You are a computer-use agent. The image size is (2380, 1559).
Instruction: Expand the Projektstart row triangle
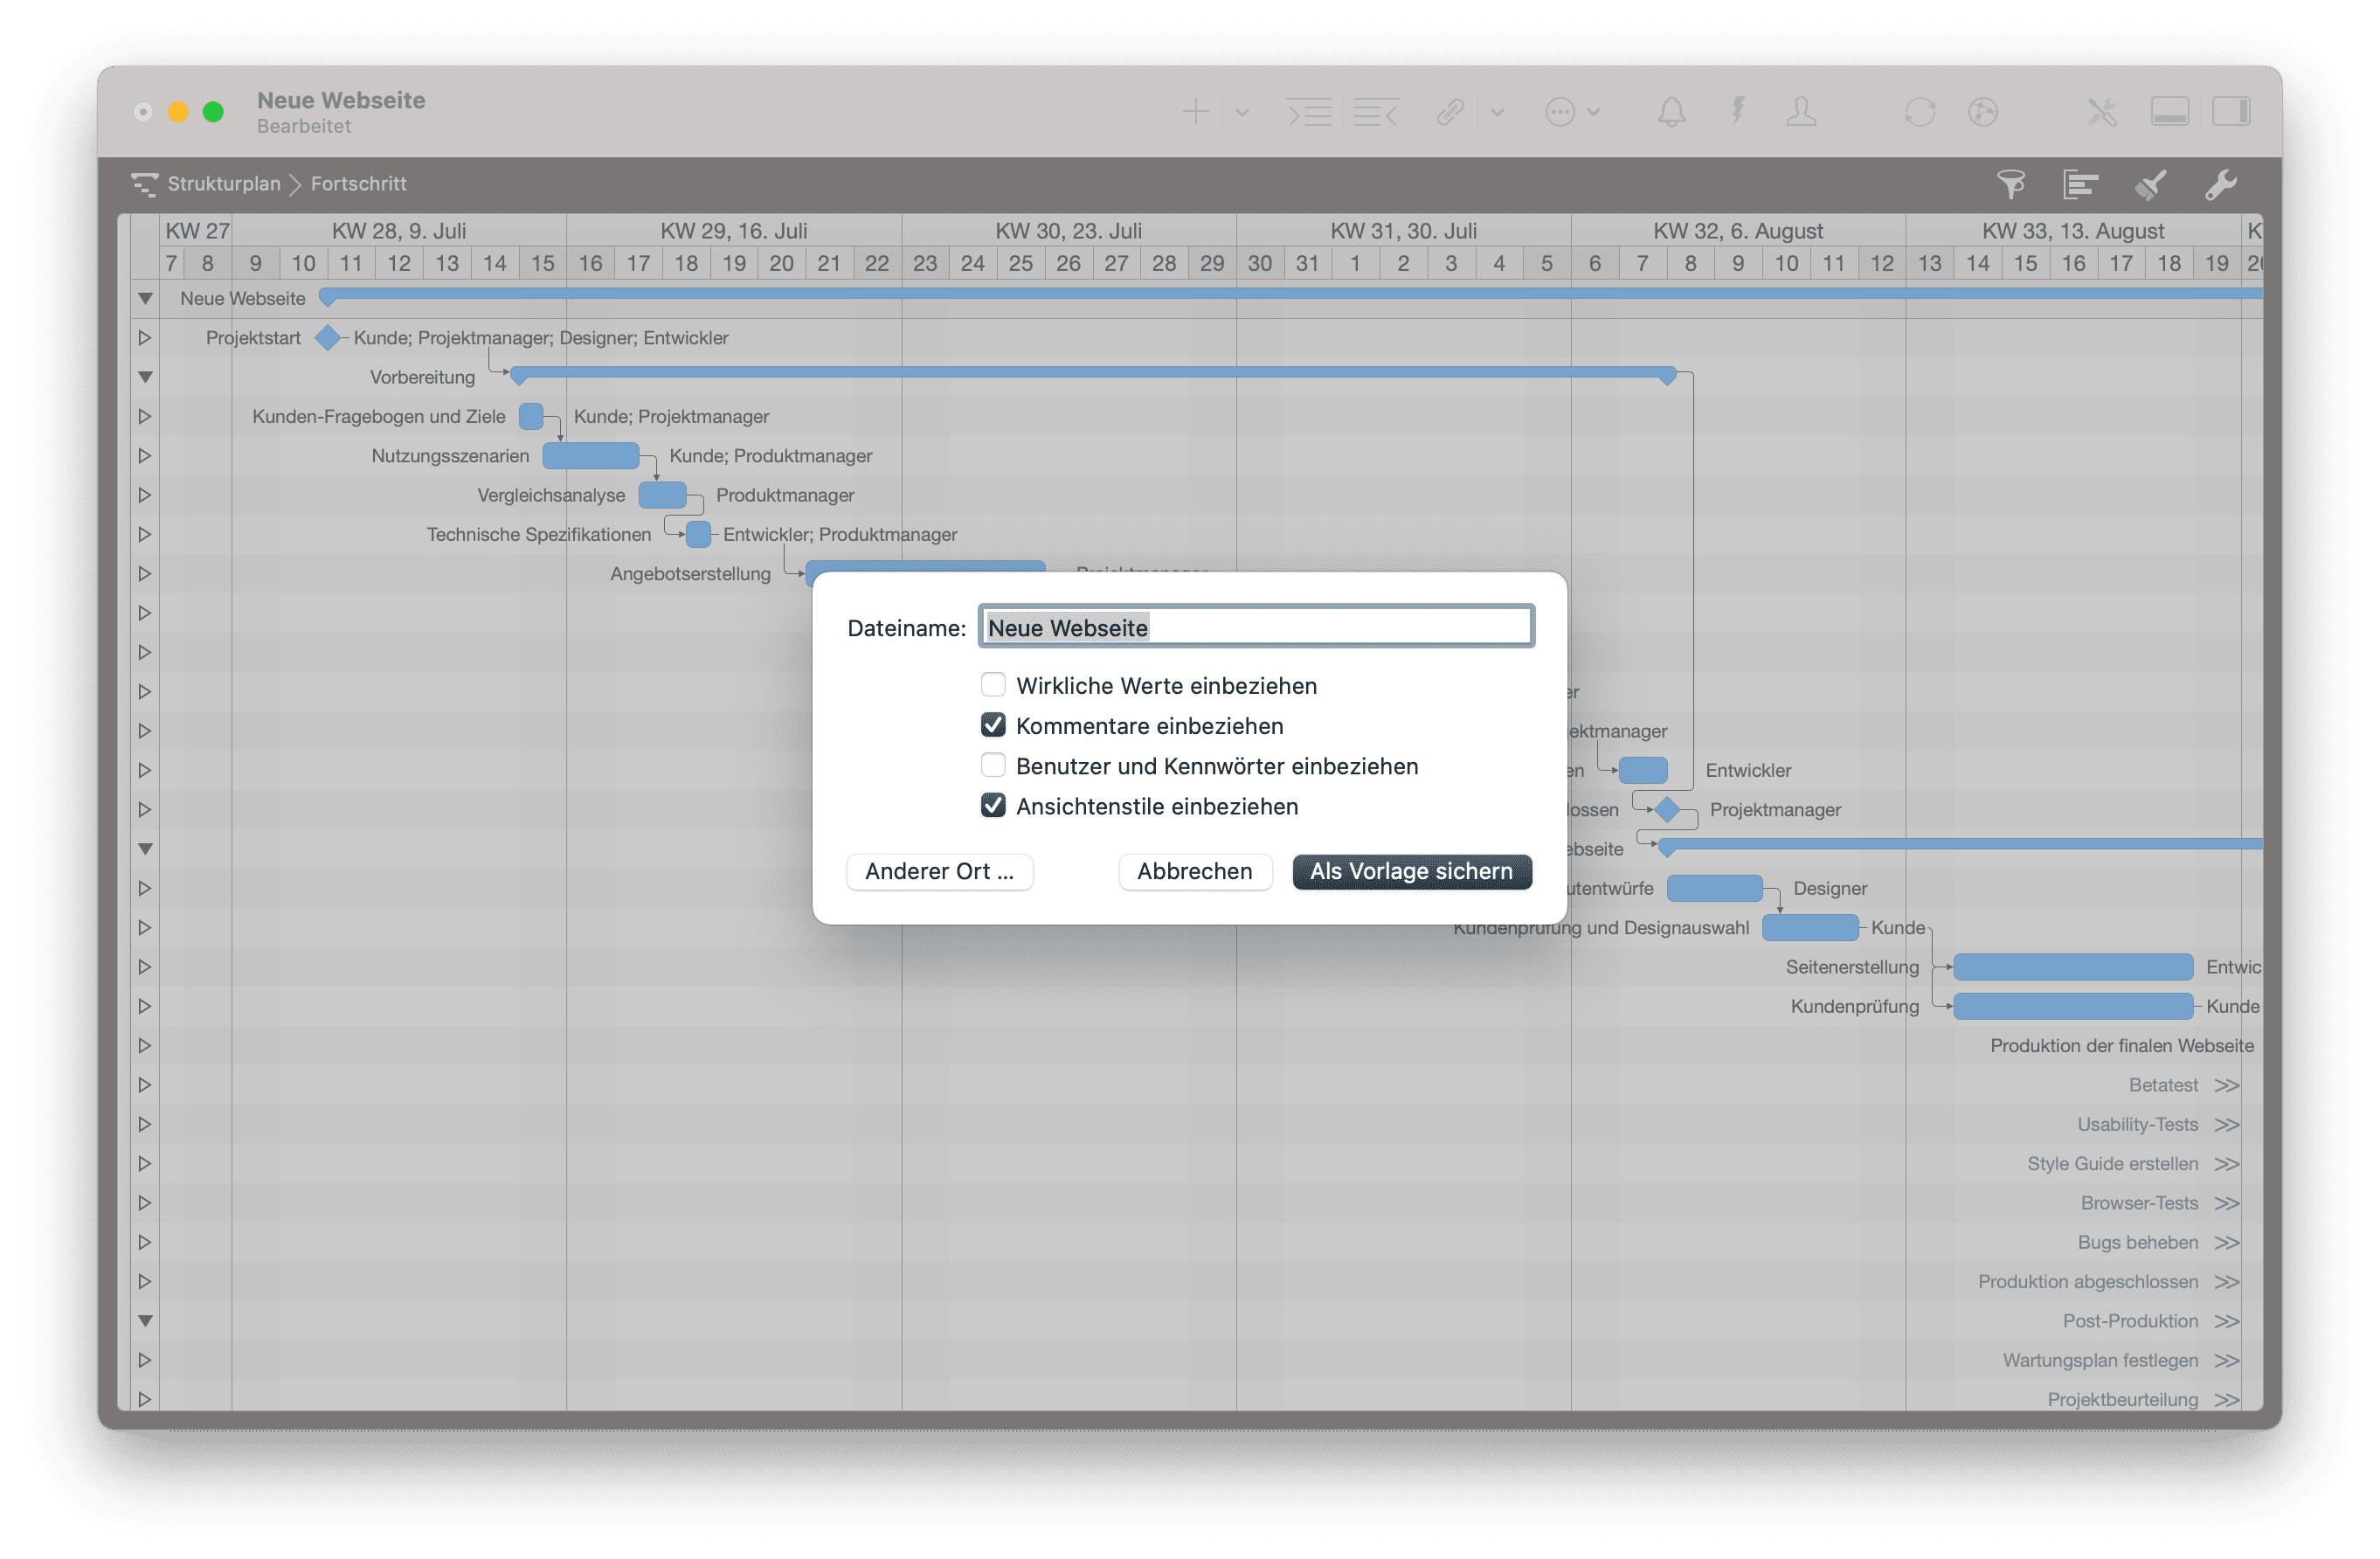(145, 338)
